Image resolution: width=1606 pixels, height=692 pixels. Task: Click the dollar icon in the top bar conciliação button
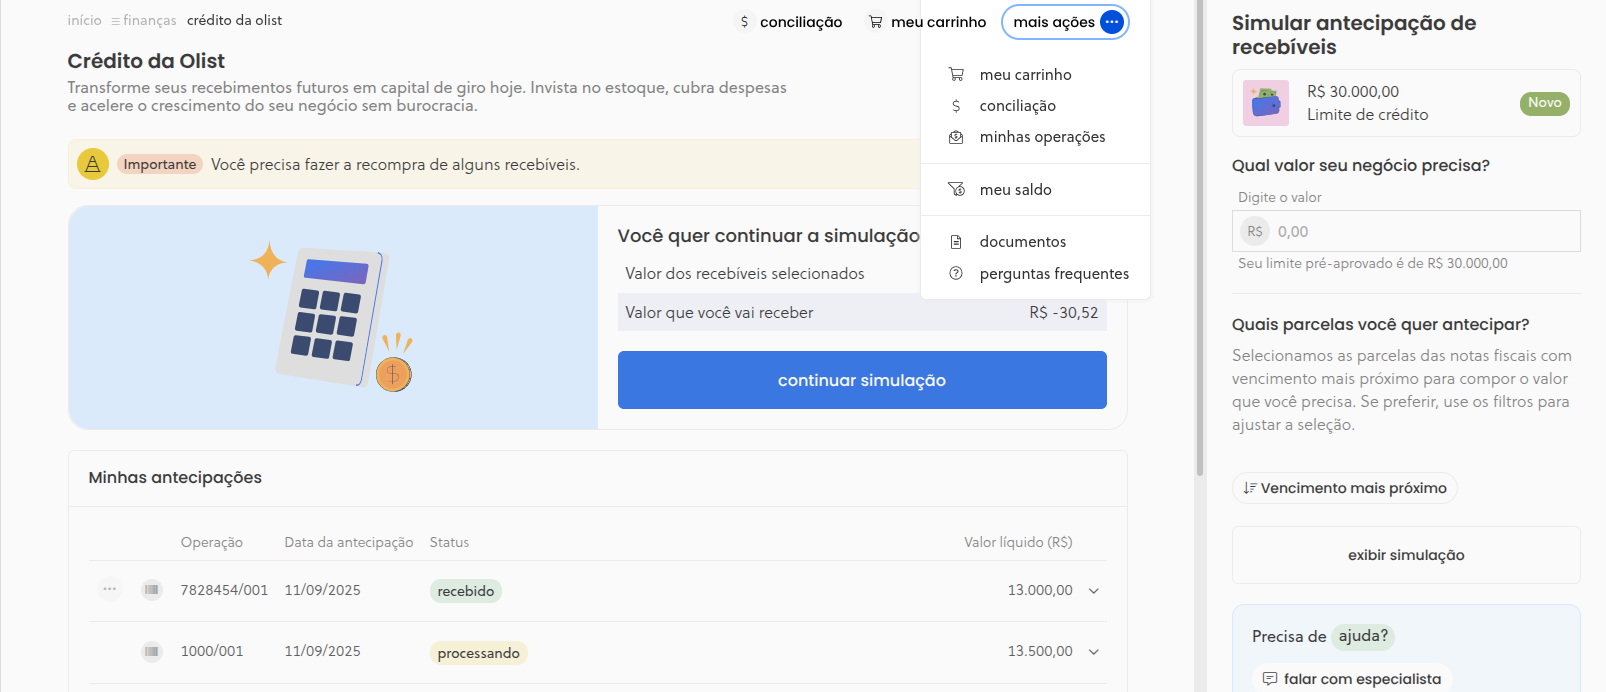tap(744, 22)
